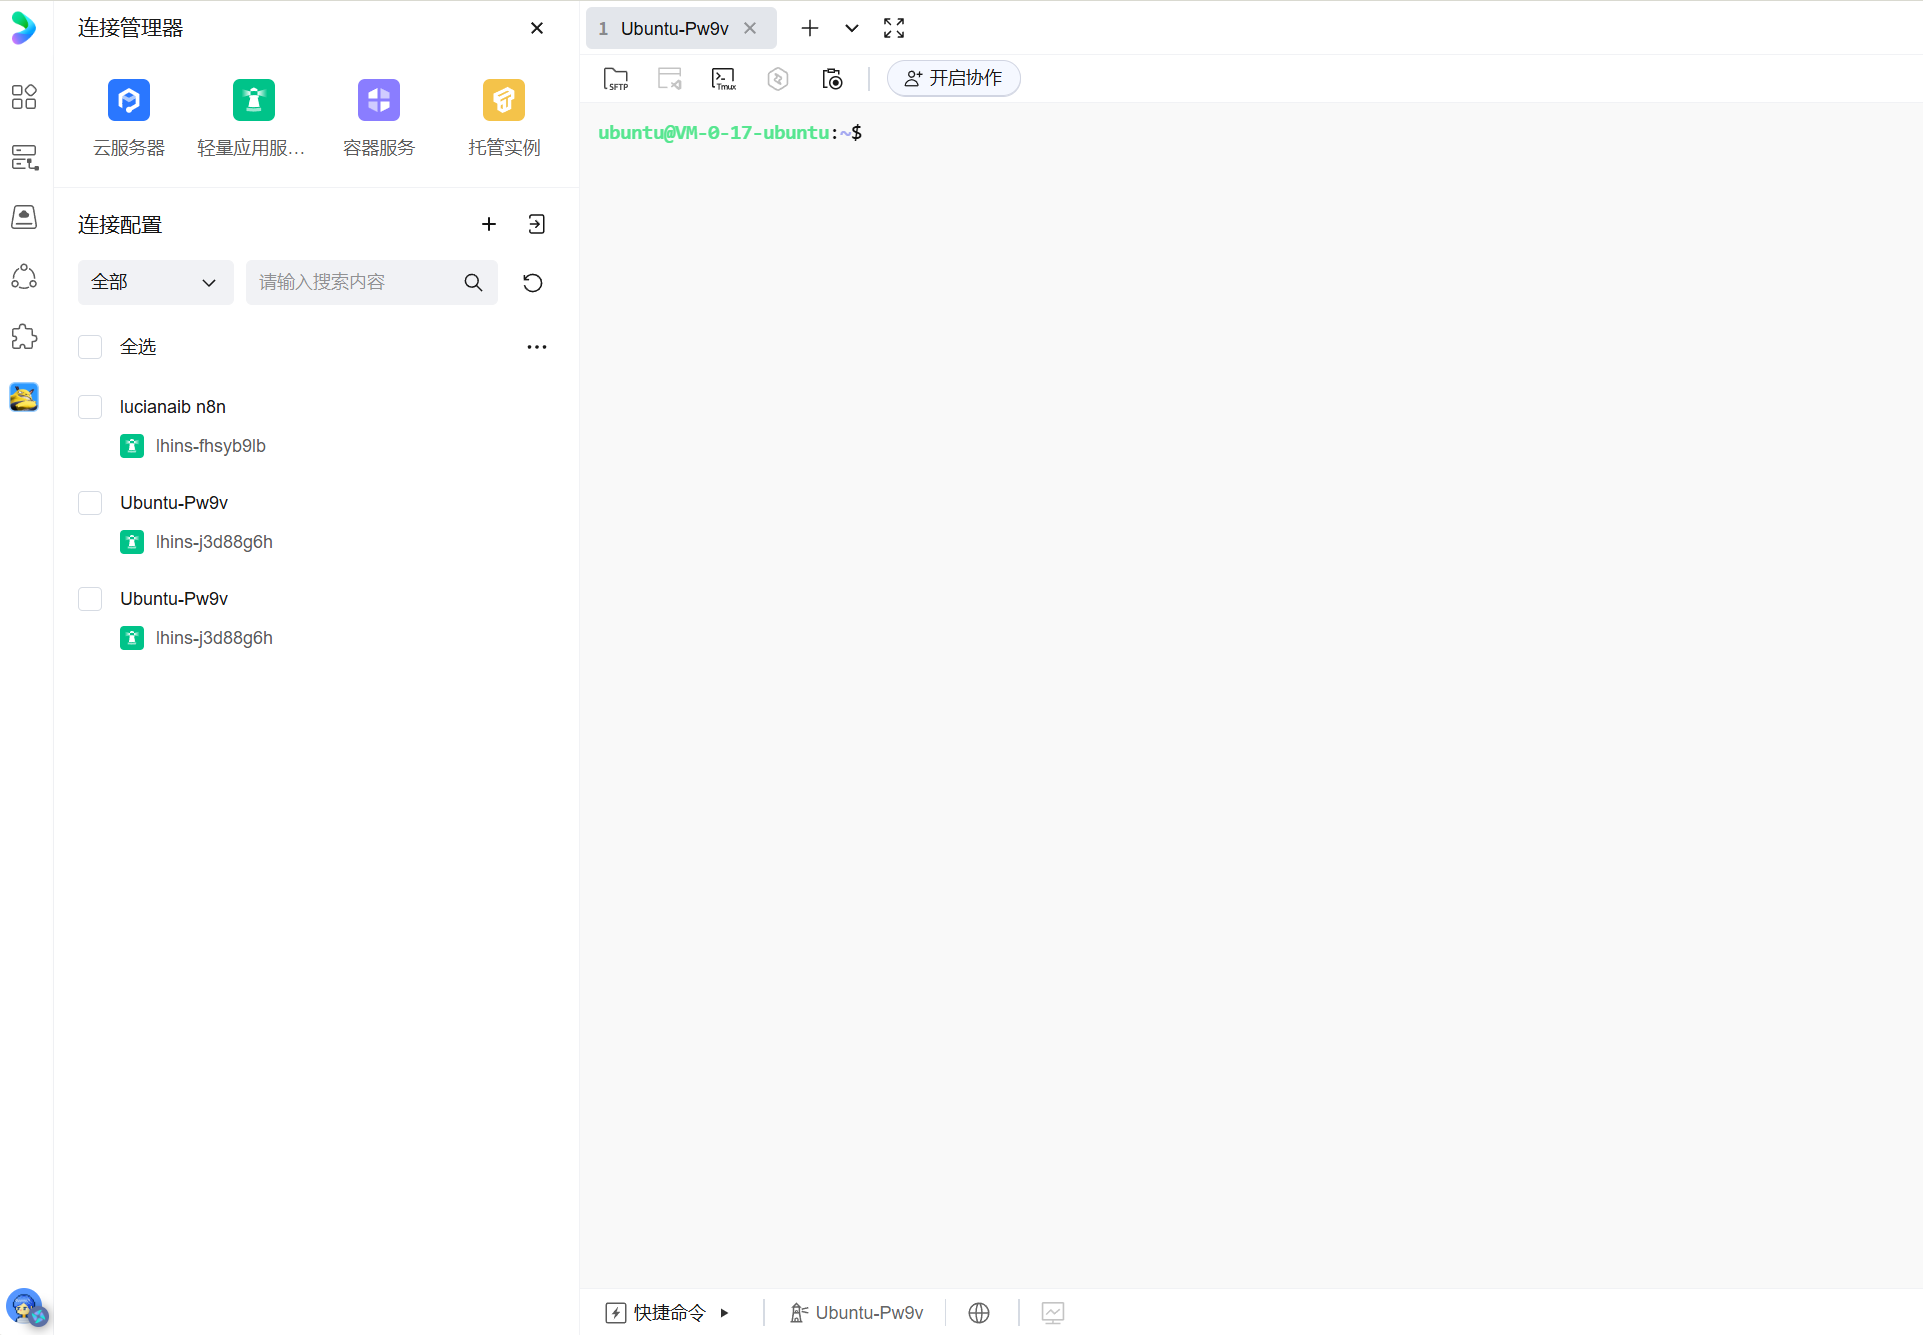Select the 云服务器 connection type
The image size is (1923, 1335).
[128, 100]
